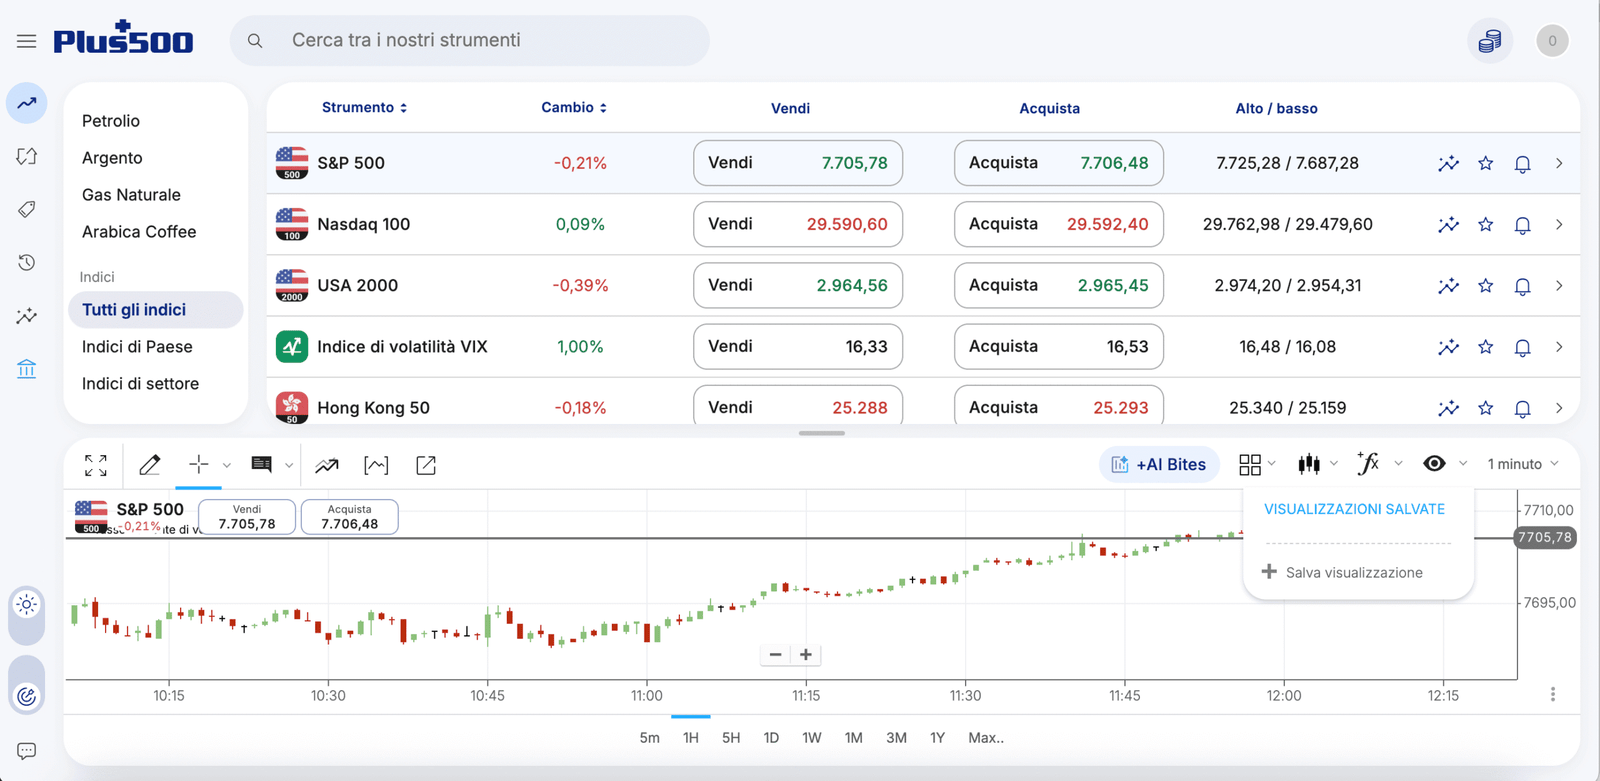Open the funds coins icon
1600x781 pixels.
tap(1490, 41)
